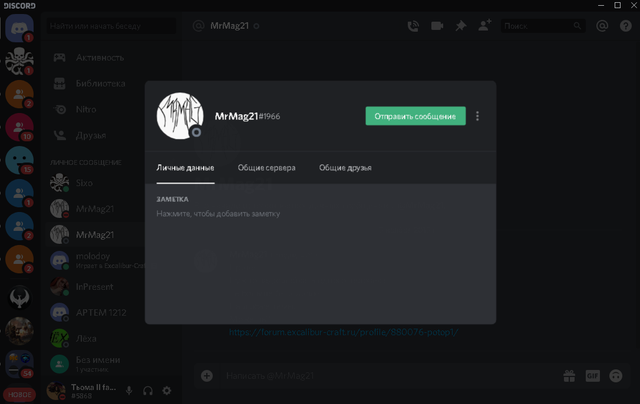The image size is (640, 404).
Task: Switch to the Общие сервера tab
Action: pyautogui.click(x=267, y=168)
